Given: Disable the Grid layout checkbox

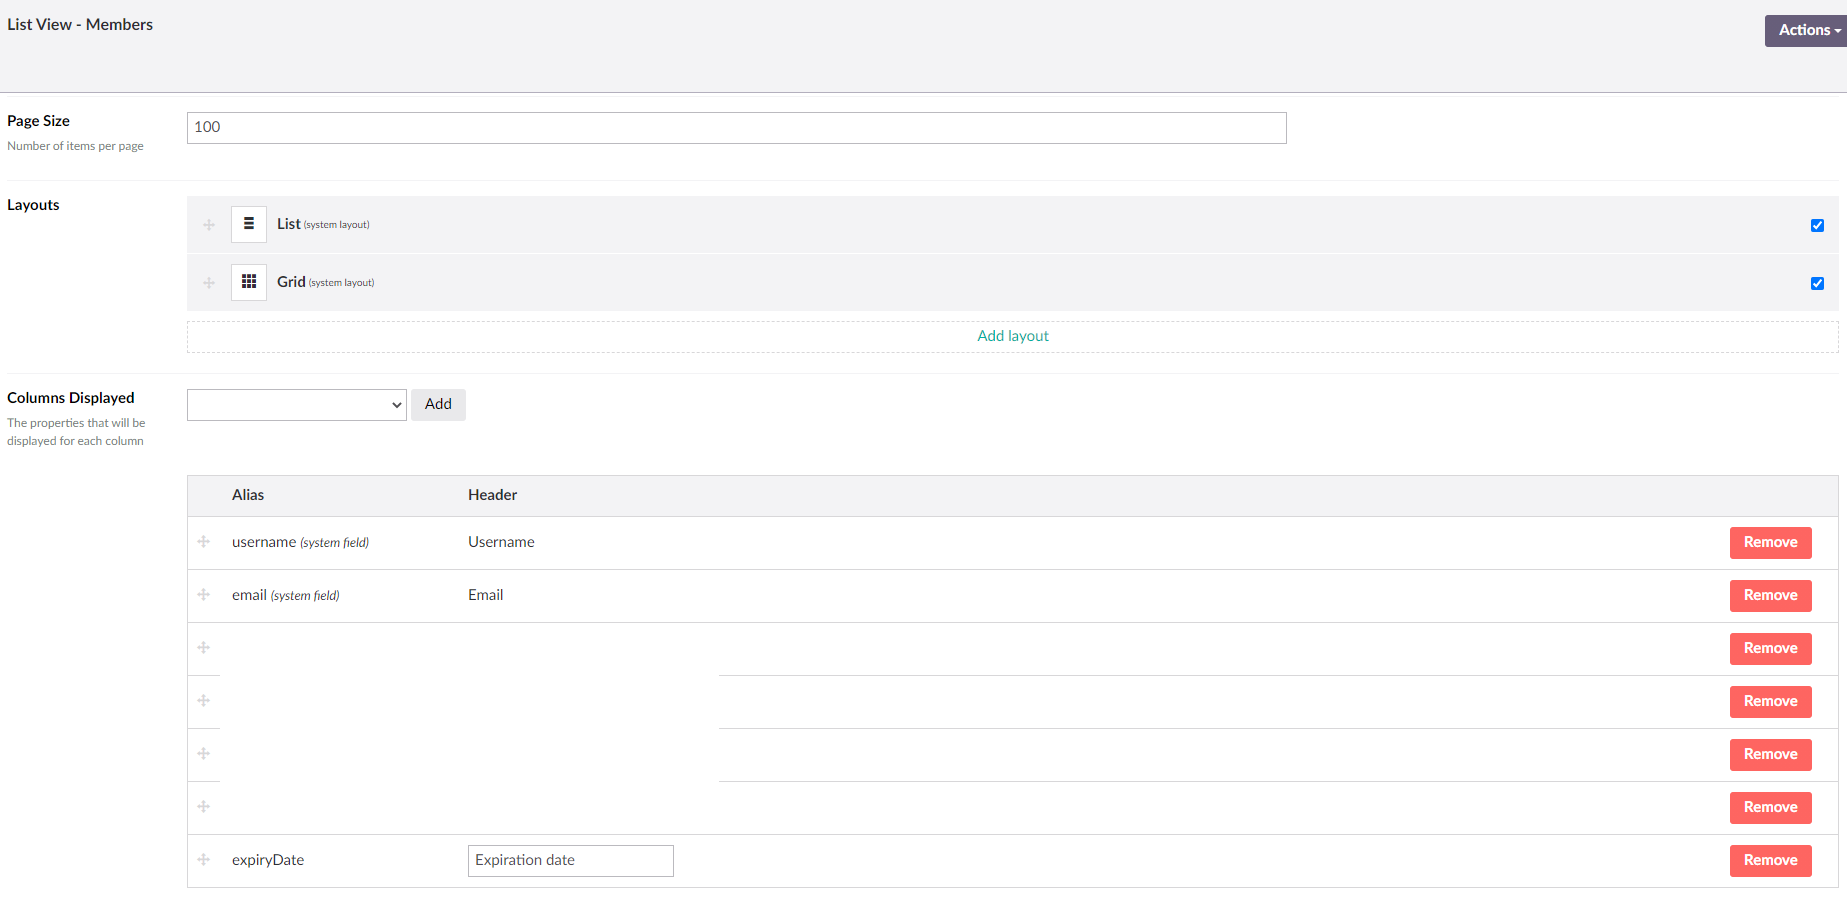Looking at the screenshot, I should coord(1817,283).
